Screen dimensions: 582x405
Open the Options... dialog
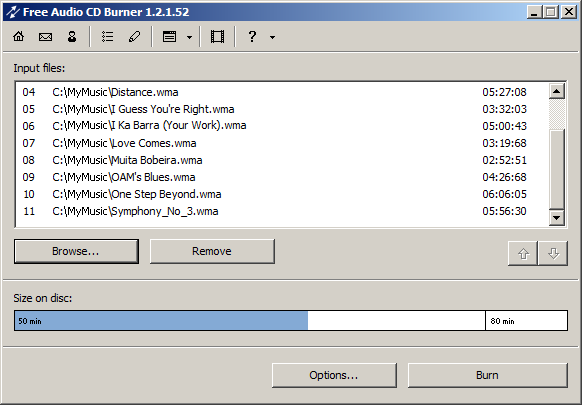[x=334, y=375]
